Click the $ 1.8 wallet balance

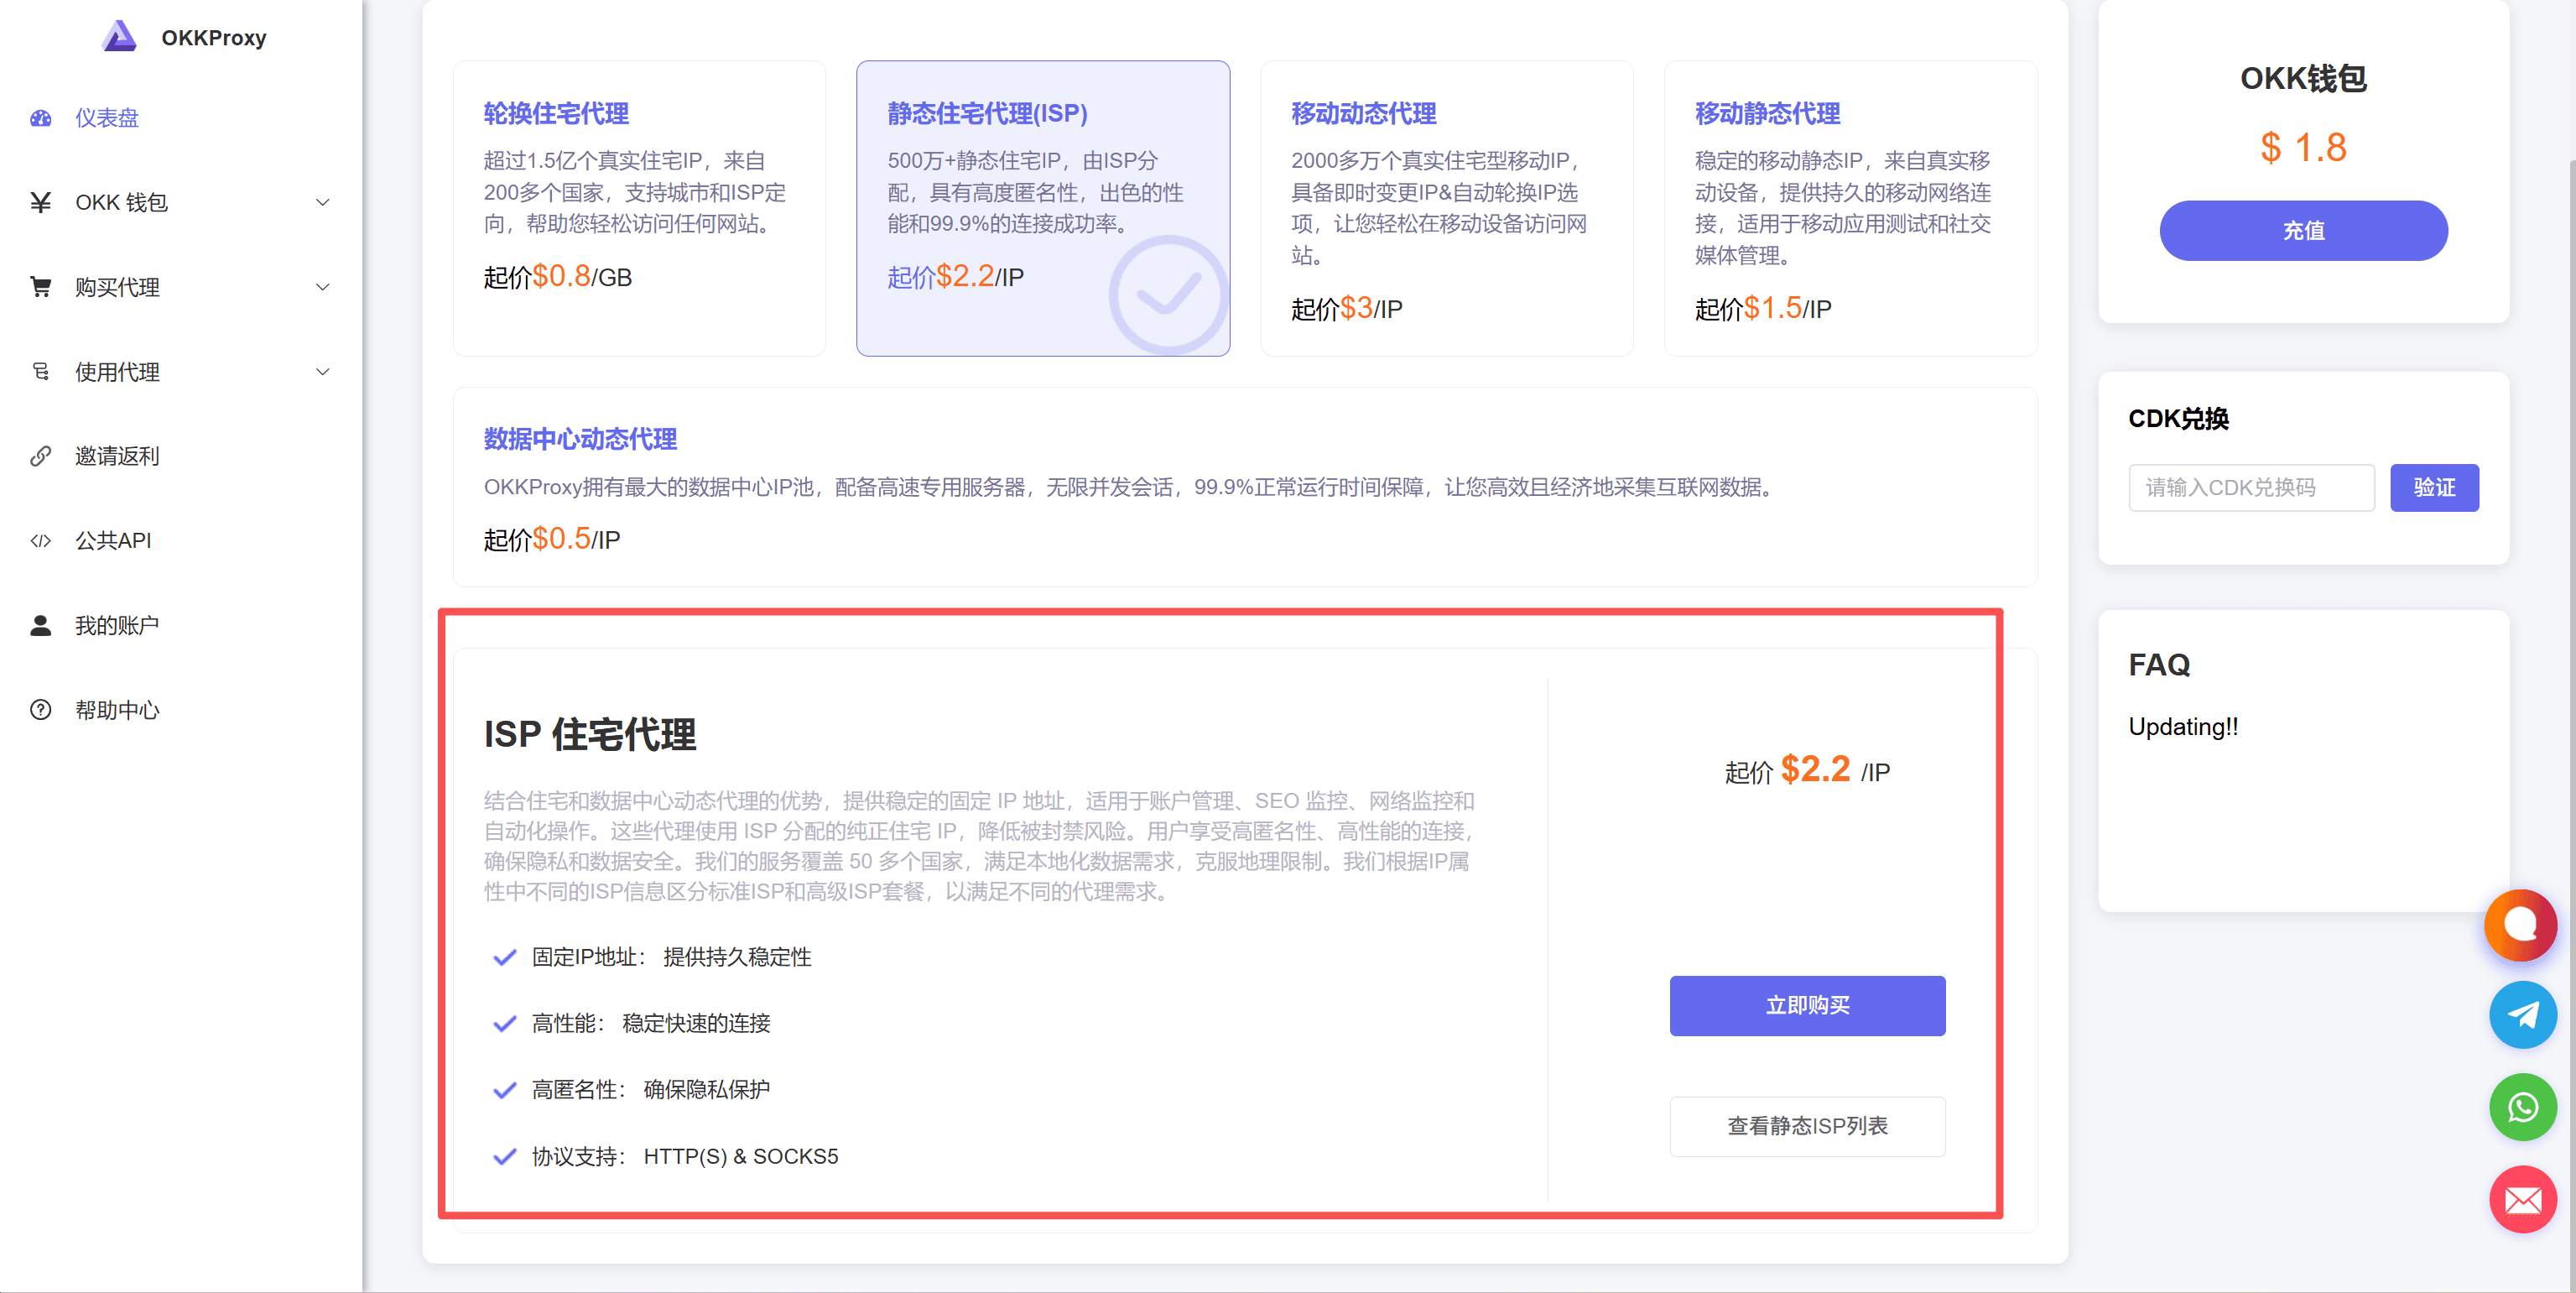[2303, 148]
